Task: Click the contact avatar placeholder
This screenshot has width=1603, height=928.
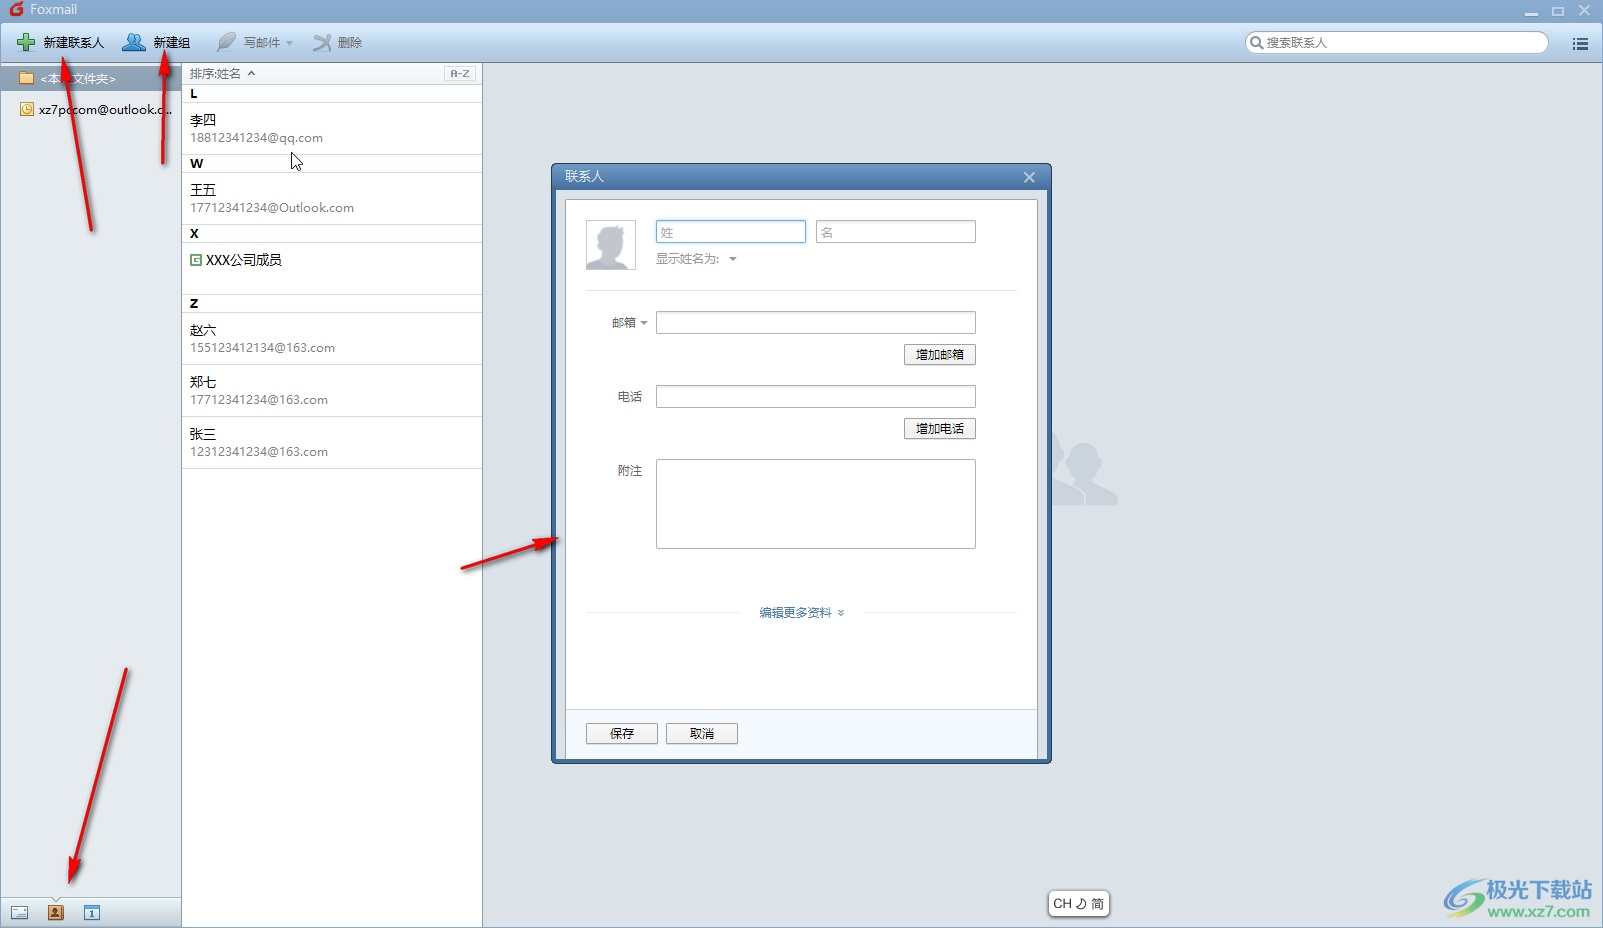Action: click(611, 245)
